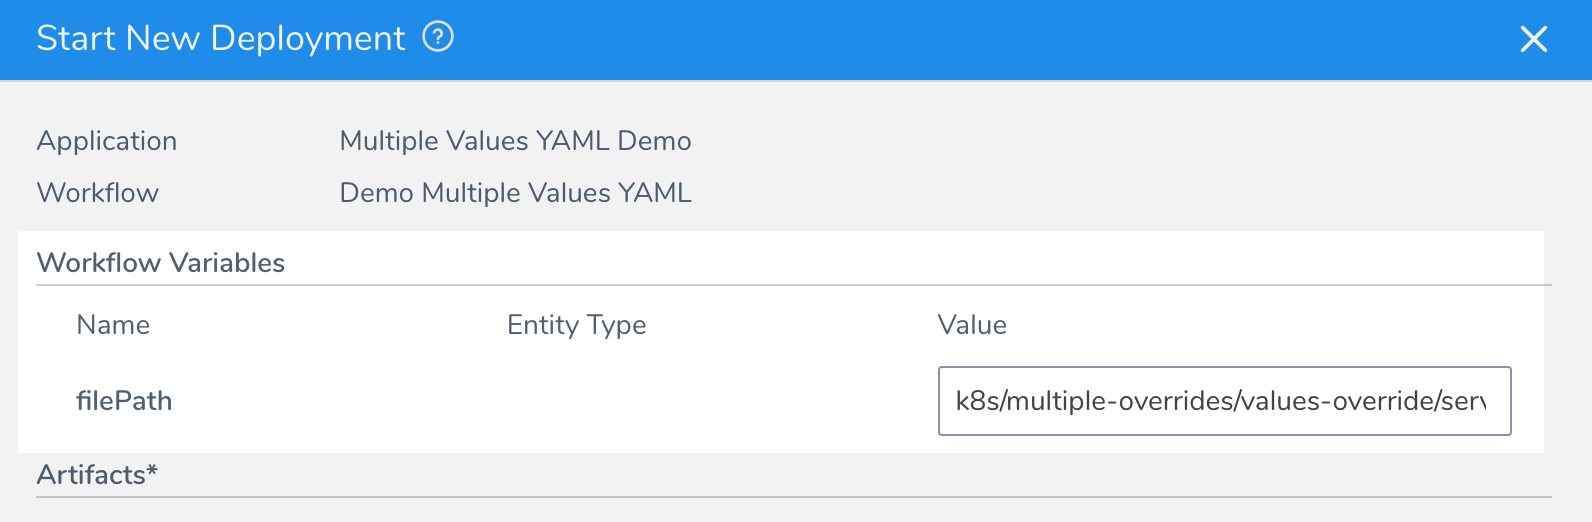Click the Workflow label

(98, 193)
